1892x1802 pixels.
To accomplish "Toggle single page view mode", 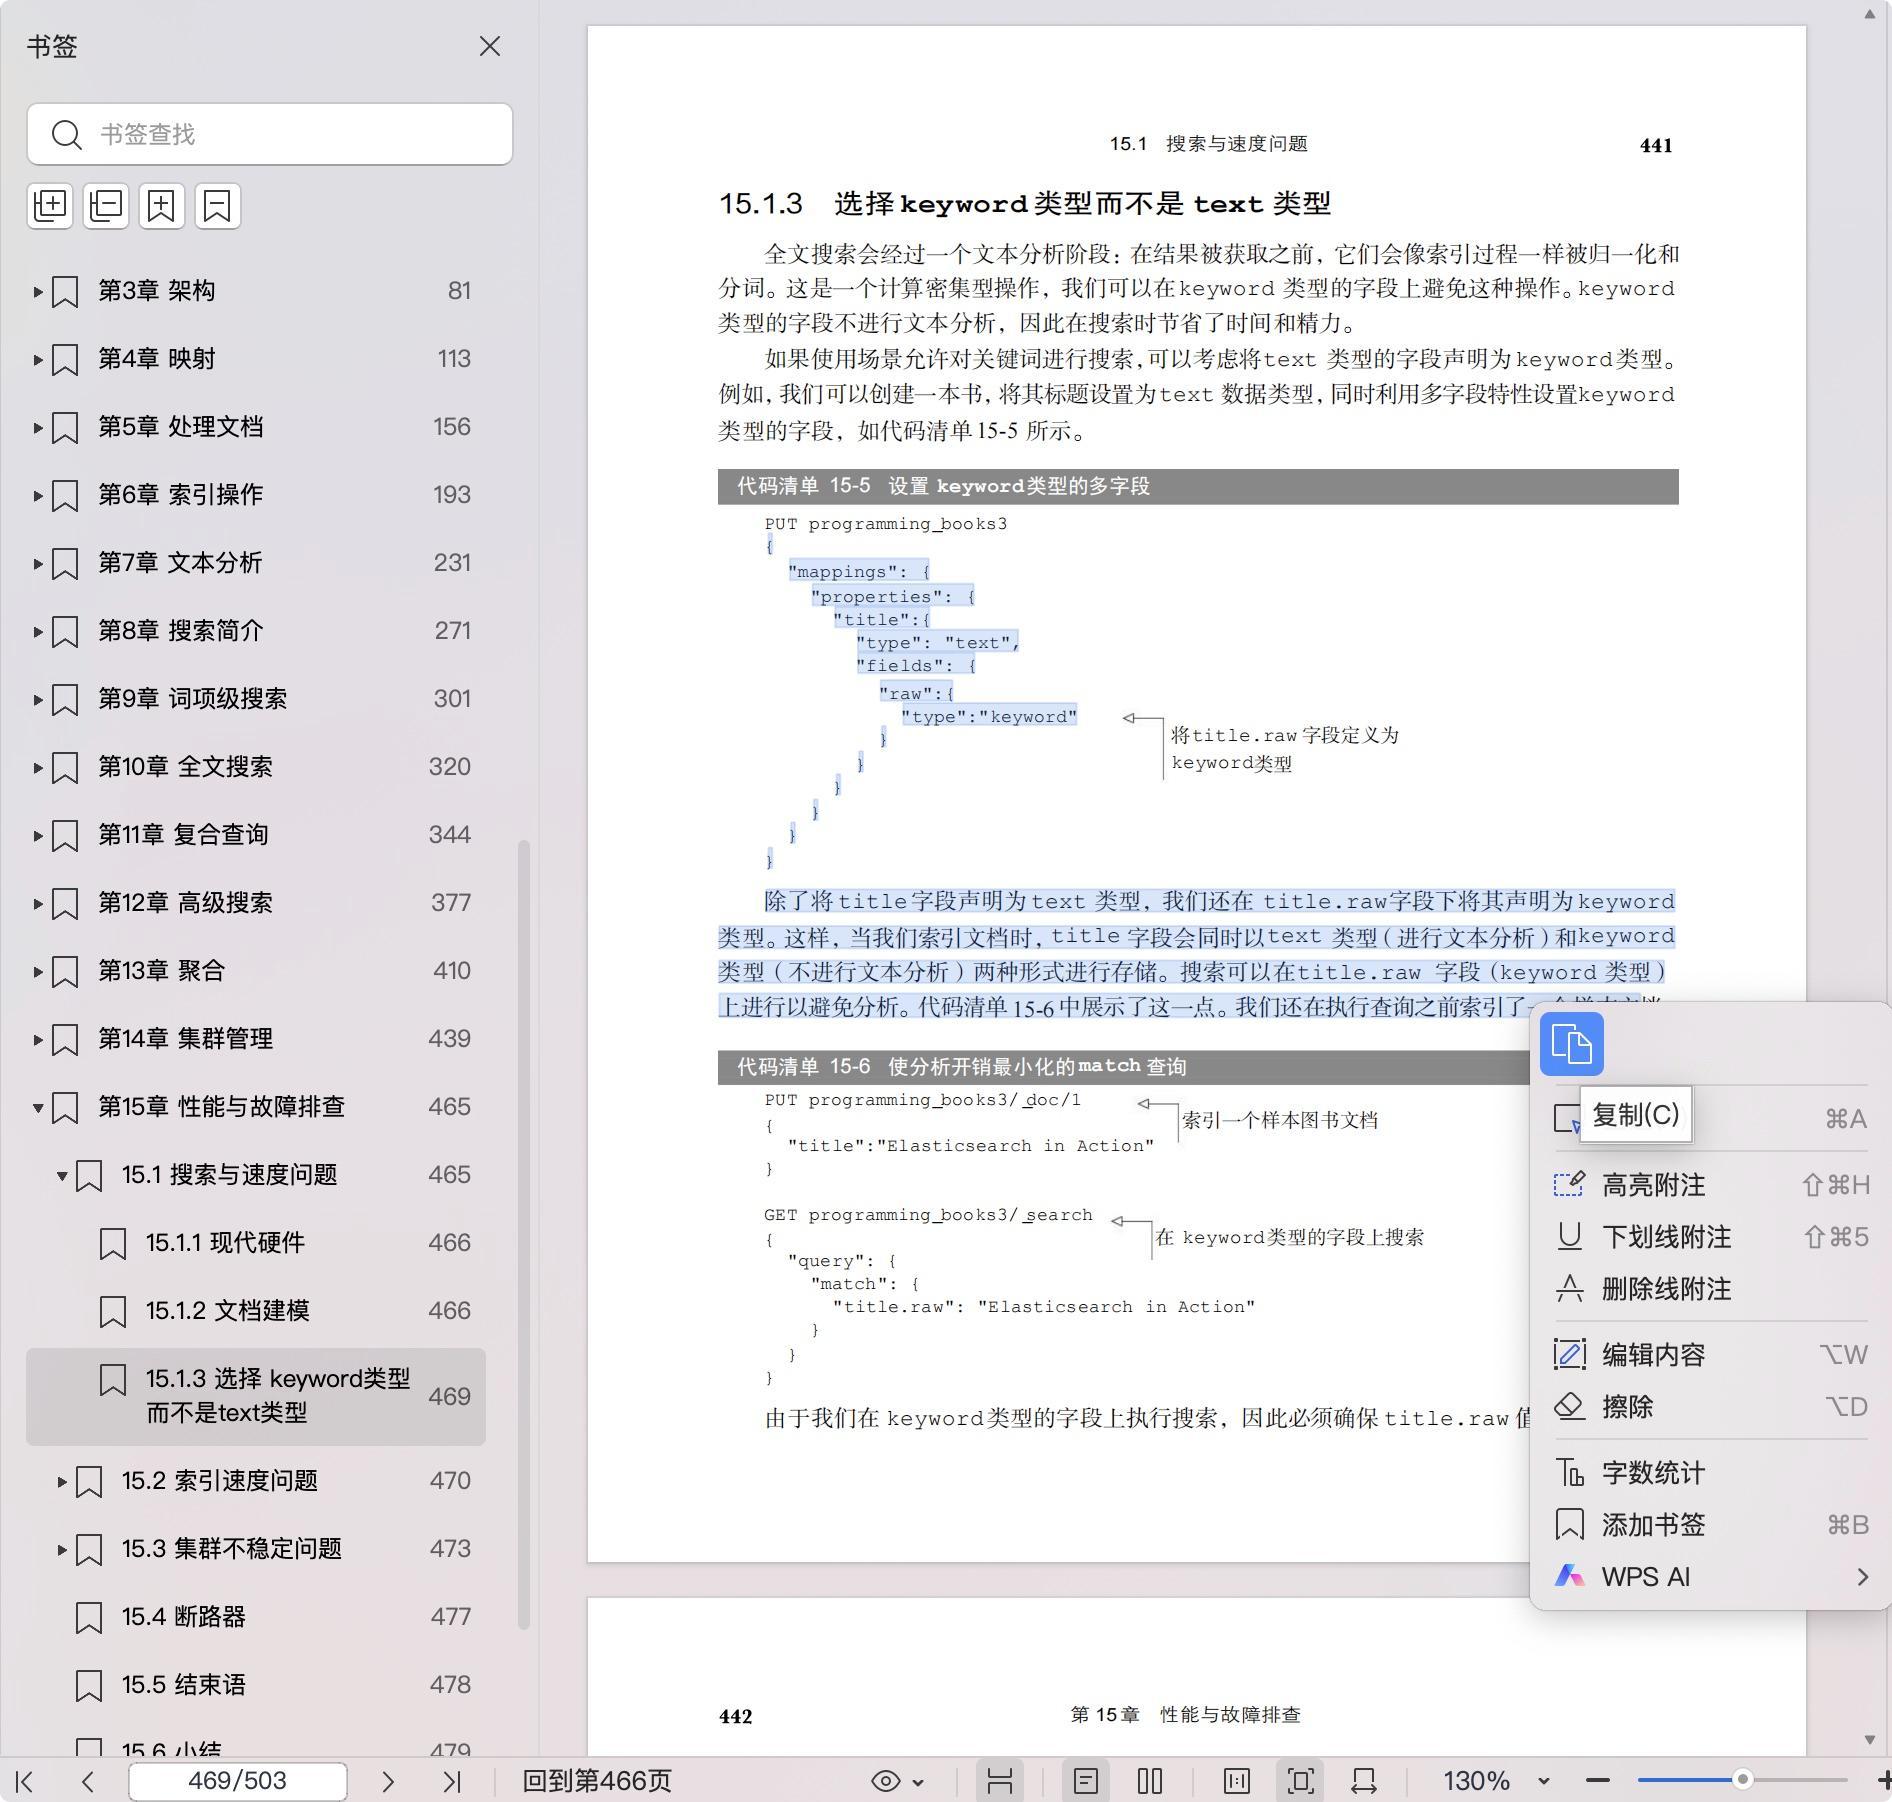I will pos(1086,1781).
